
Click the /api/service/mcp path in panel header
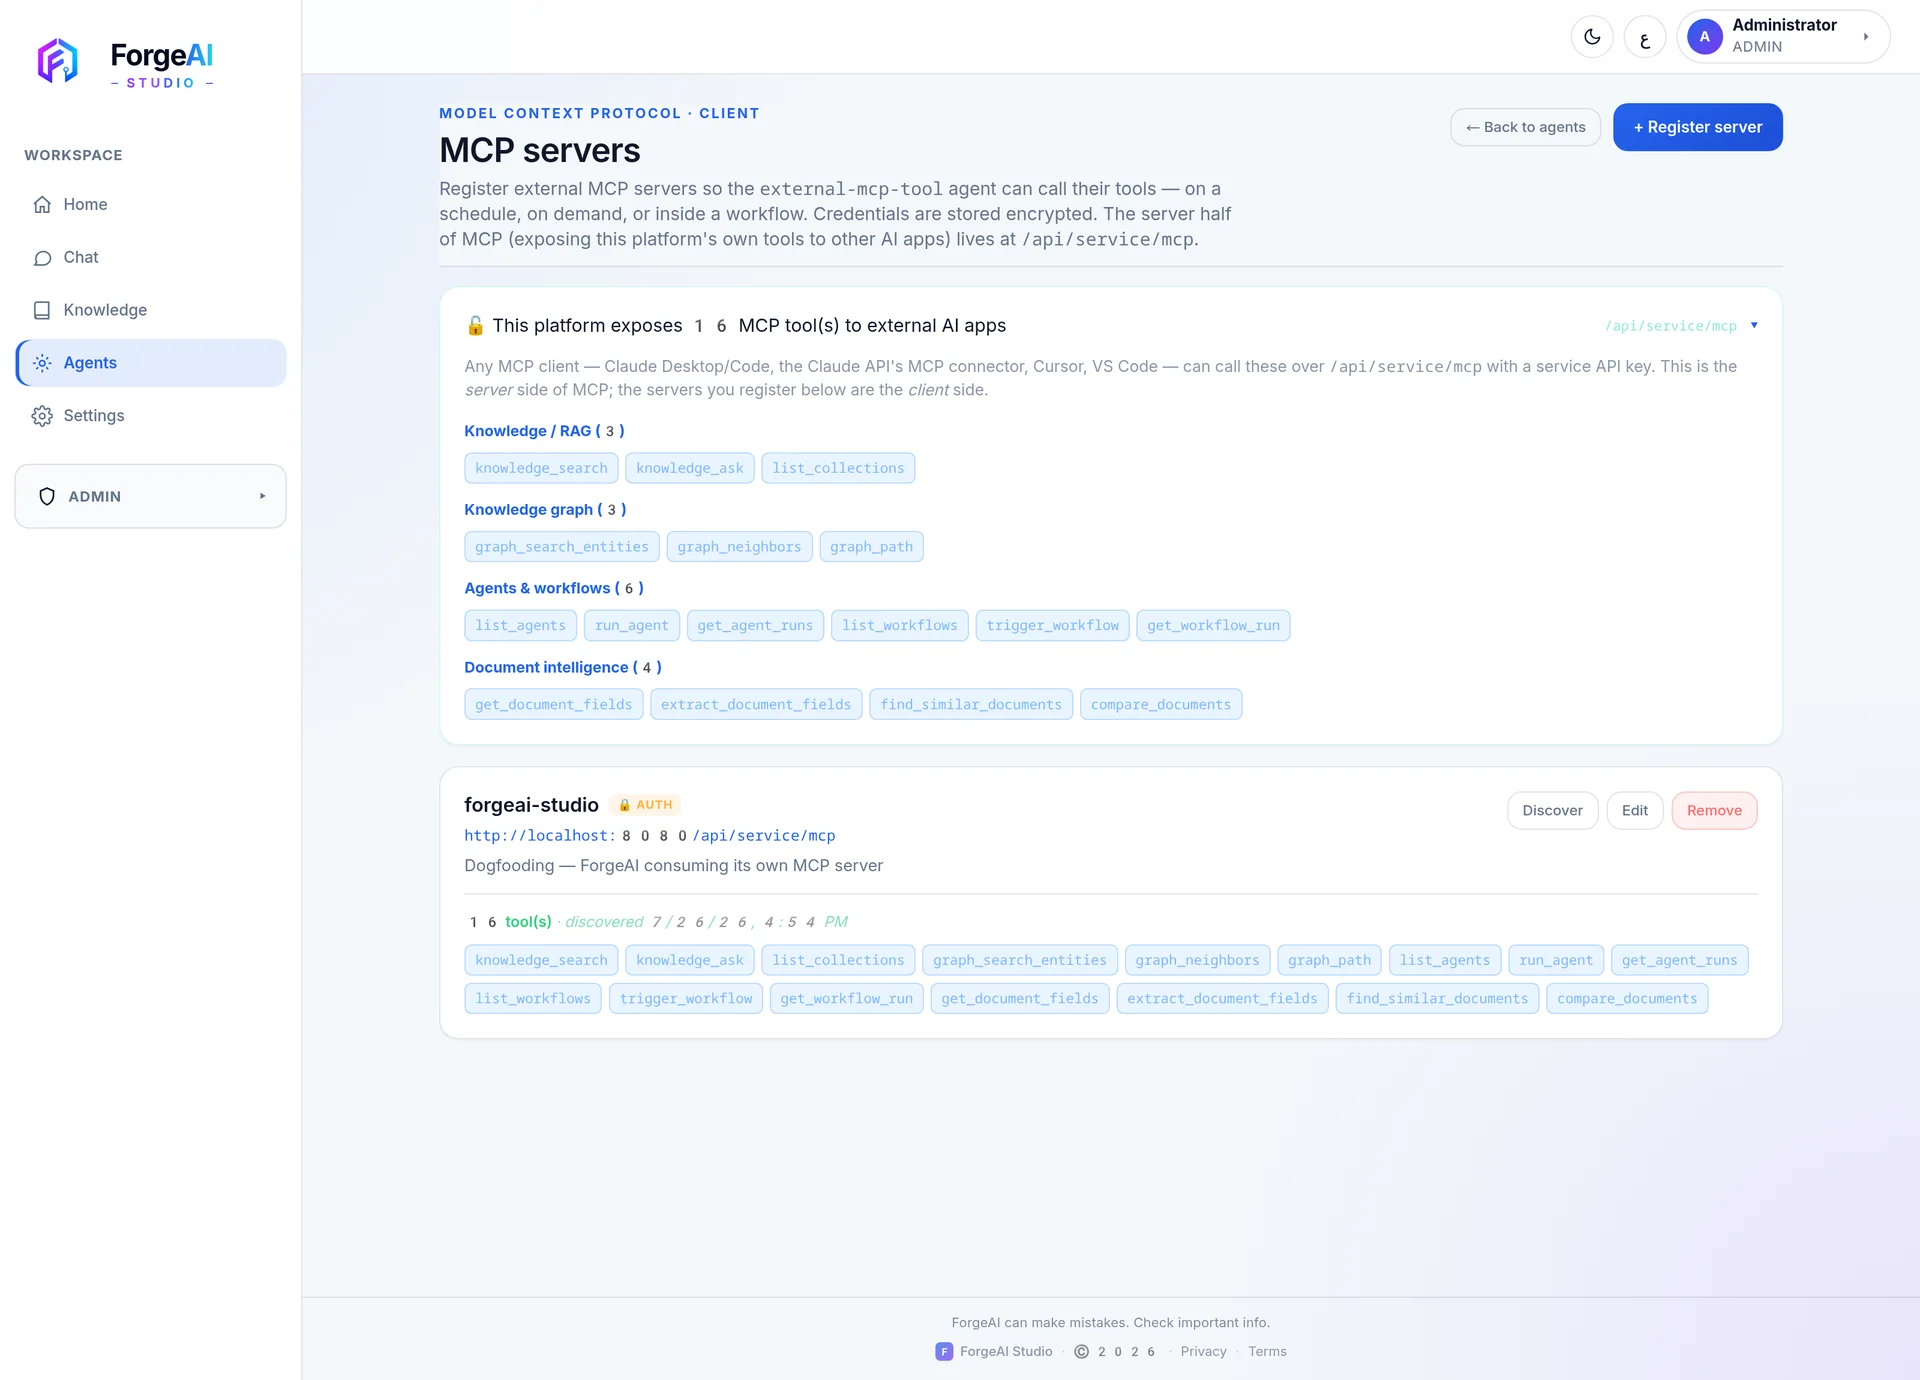click(1671, 326)
